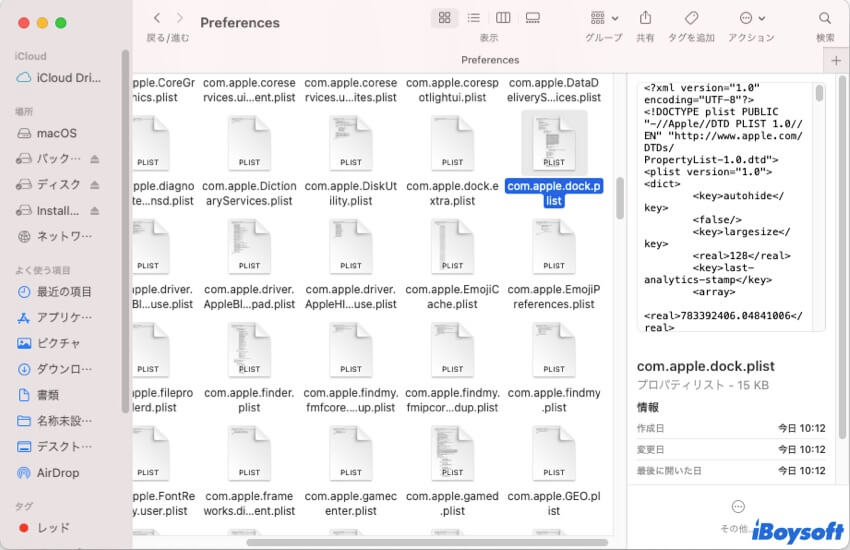Click the sidebar vertical scrollbar
This screenshot has height=550, width=850.
point(125,230)
